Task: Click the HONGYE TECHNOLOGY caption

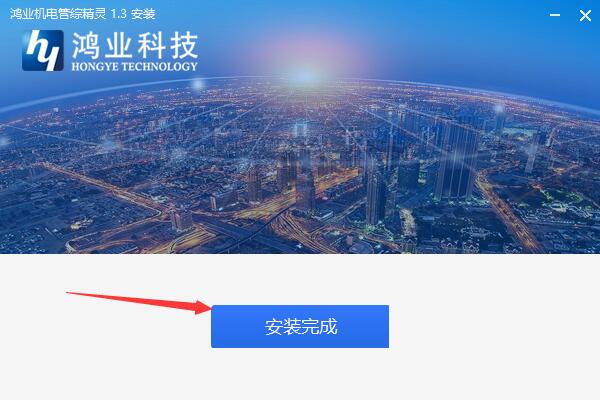Action: [134, 66]
